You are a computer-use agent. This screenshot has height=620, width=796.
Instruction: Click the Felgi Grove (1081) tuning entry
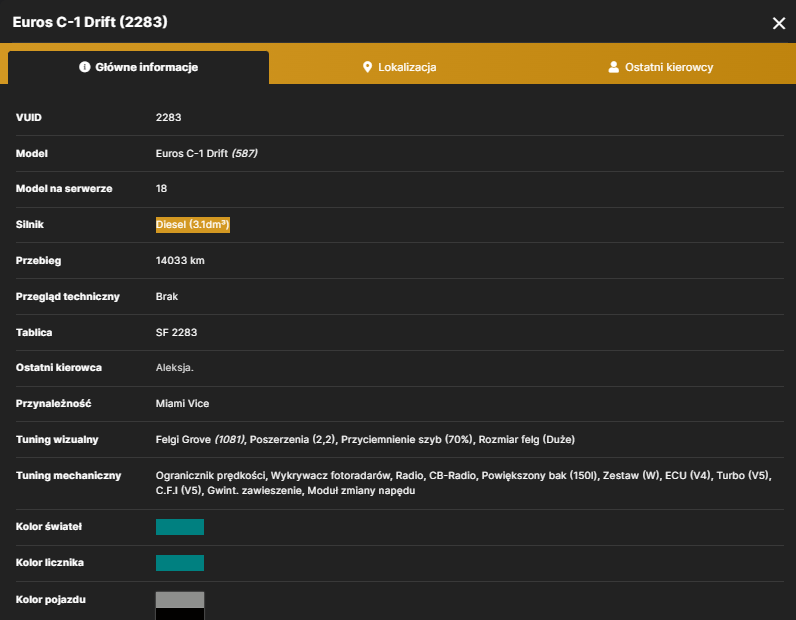tap(200, 440)
